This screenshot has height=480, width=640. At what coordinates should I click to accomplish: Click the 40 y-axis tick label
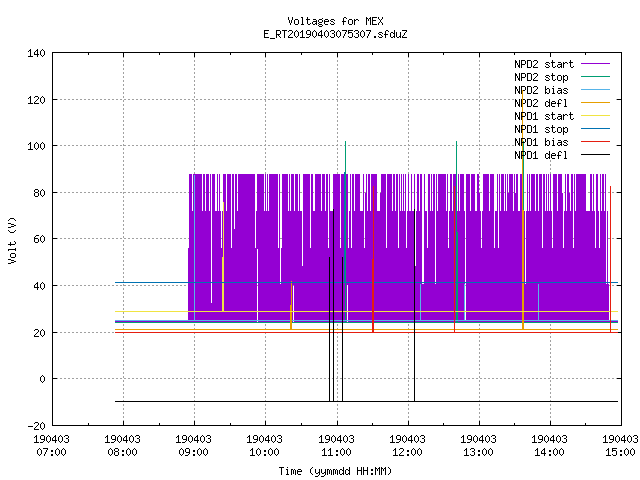click(39, 286)
